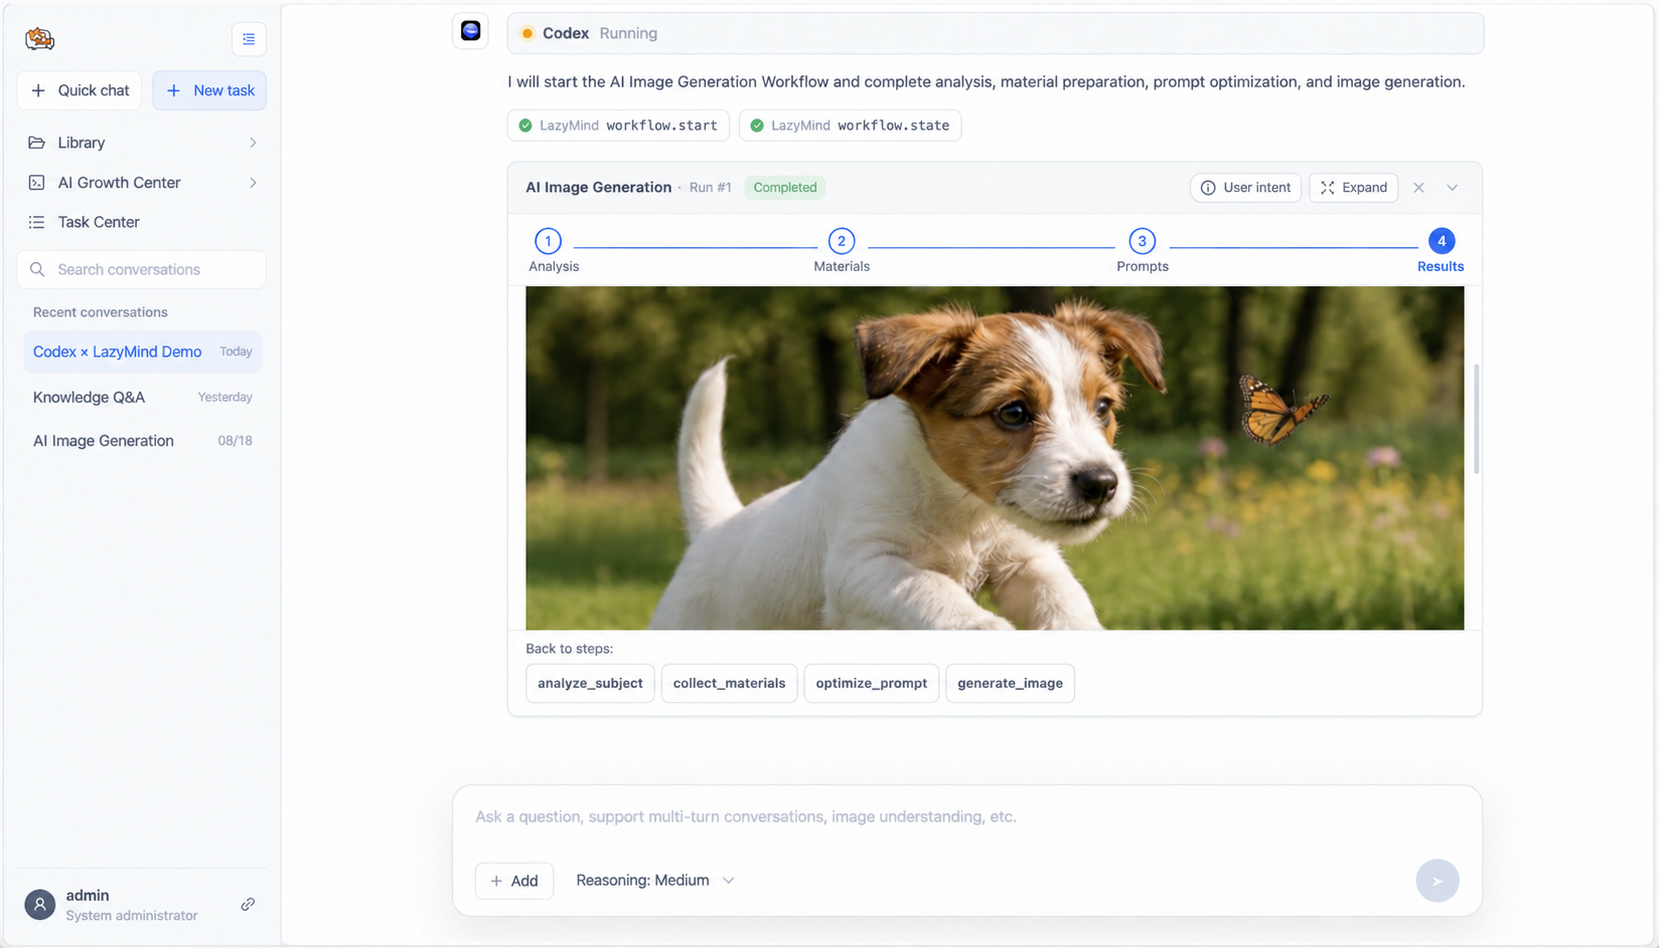Click the admin user avatar
Image resolution: width=1659 pixels, height=948 pixels.
point(40,905)
